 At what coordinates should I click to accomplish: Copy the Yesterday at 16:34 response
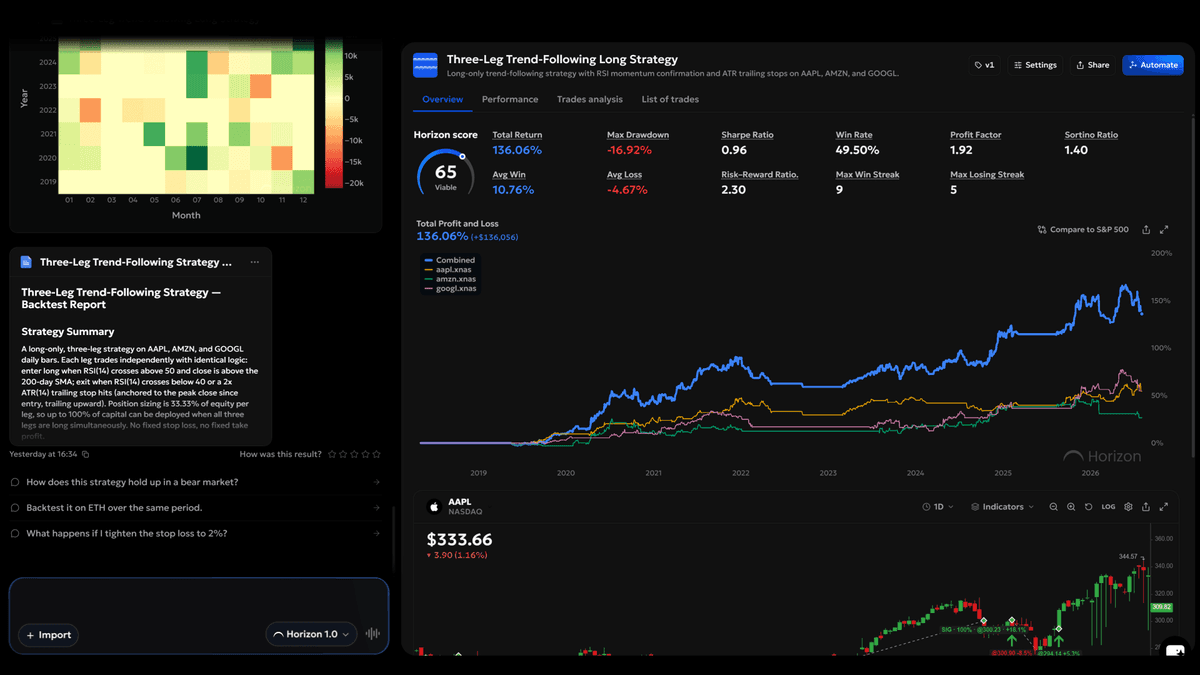pos(86,454)
